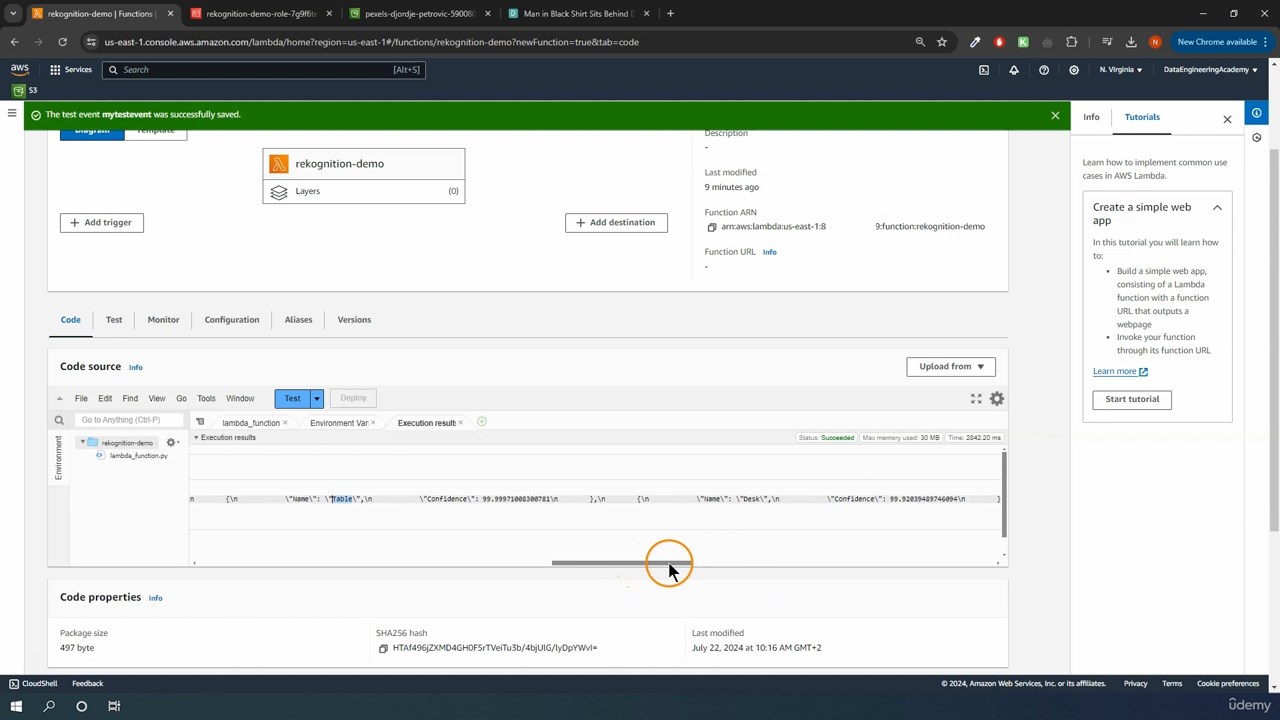
Task: Open the AWS support help icon
Action: [1044, 70]
